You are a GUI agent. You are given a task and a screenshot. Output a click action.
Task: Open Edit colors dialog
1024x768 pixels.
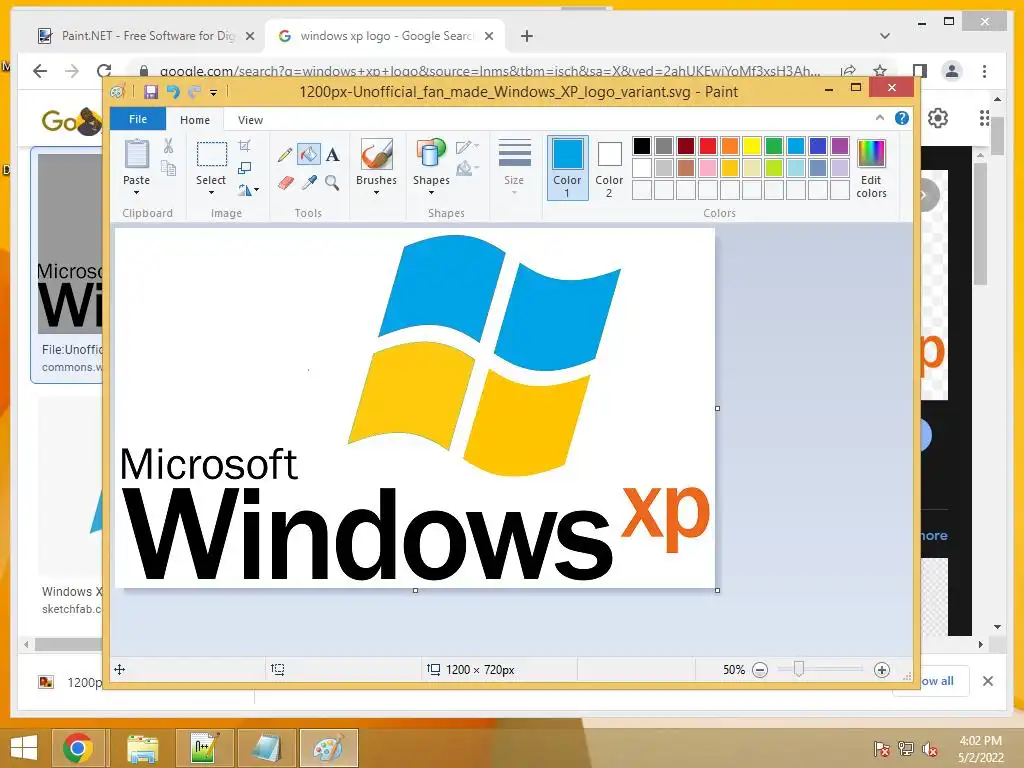871,168
